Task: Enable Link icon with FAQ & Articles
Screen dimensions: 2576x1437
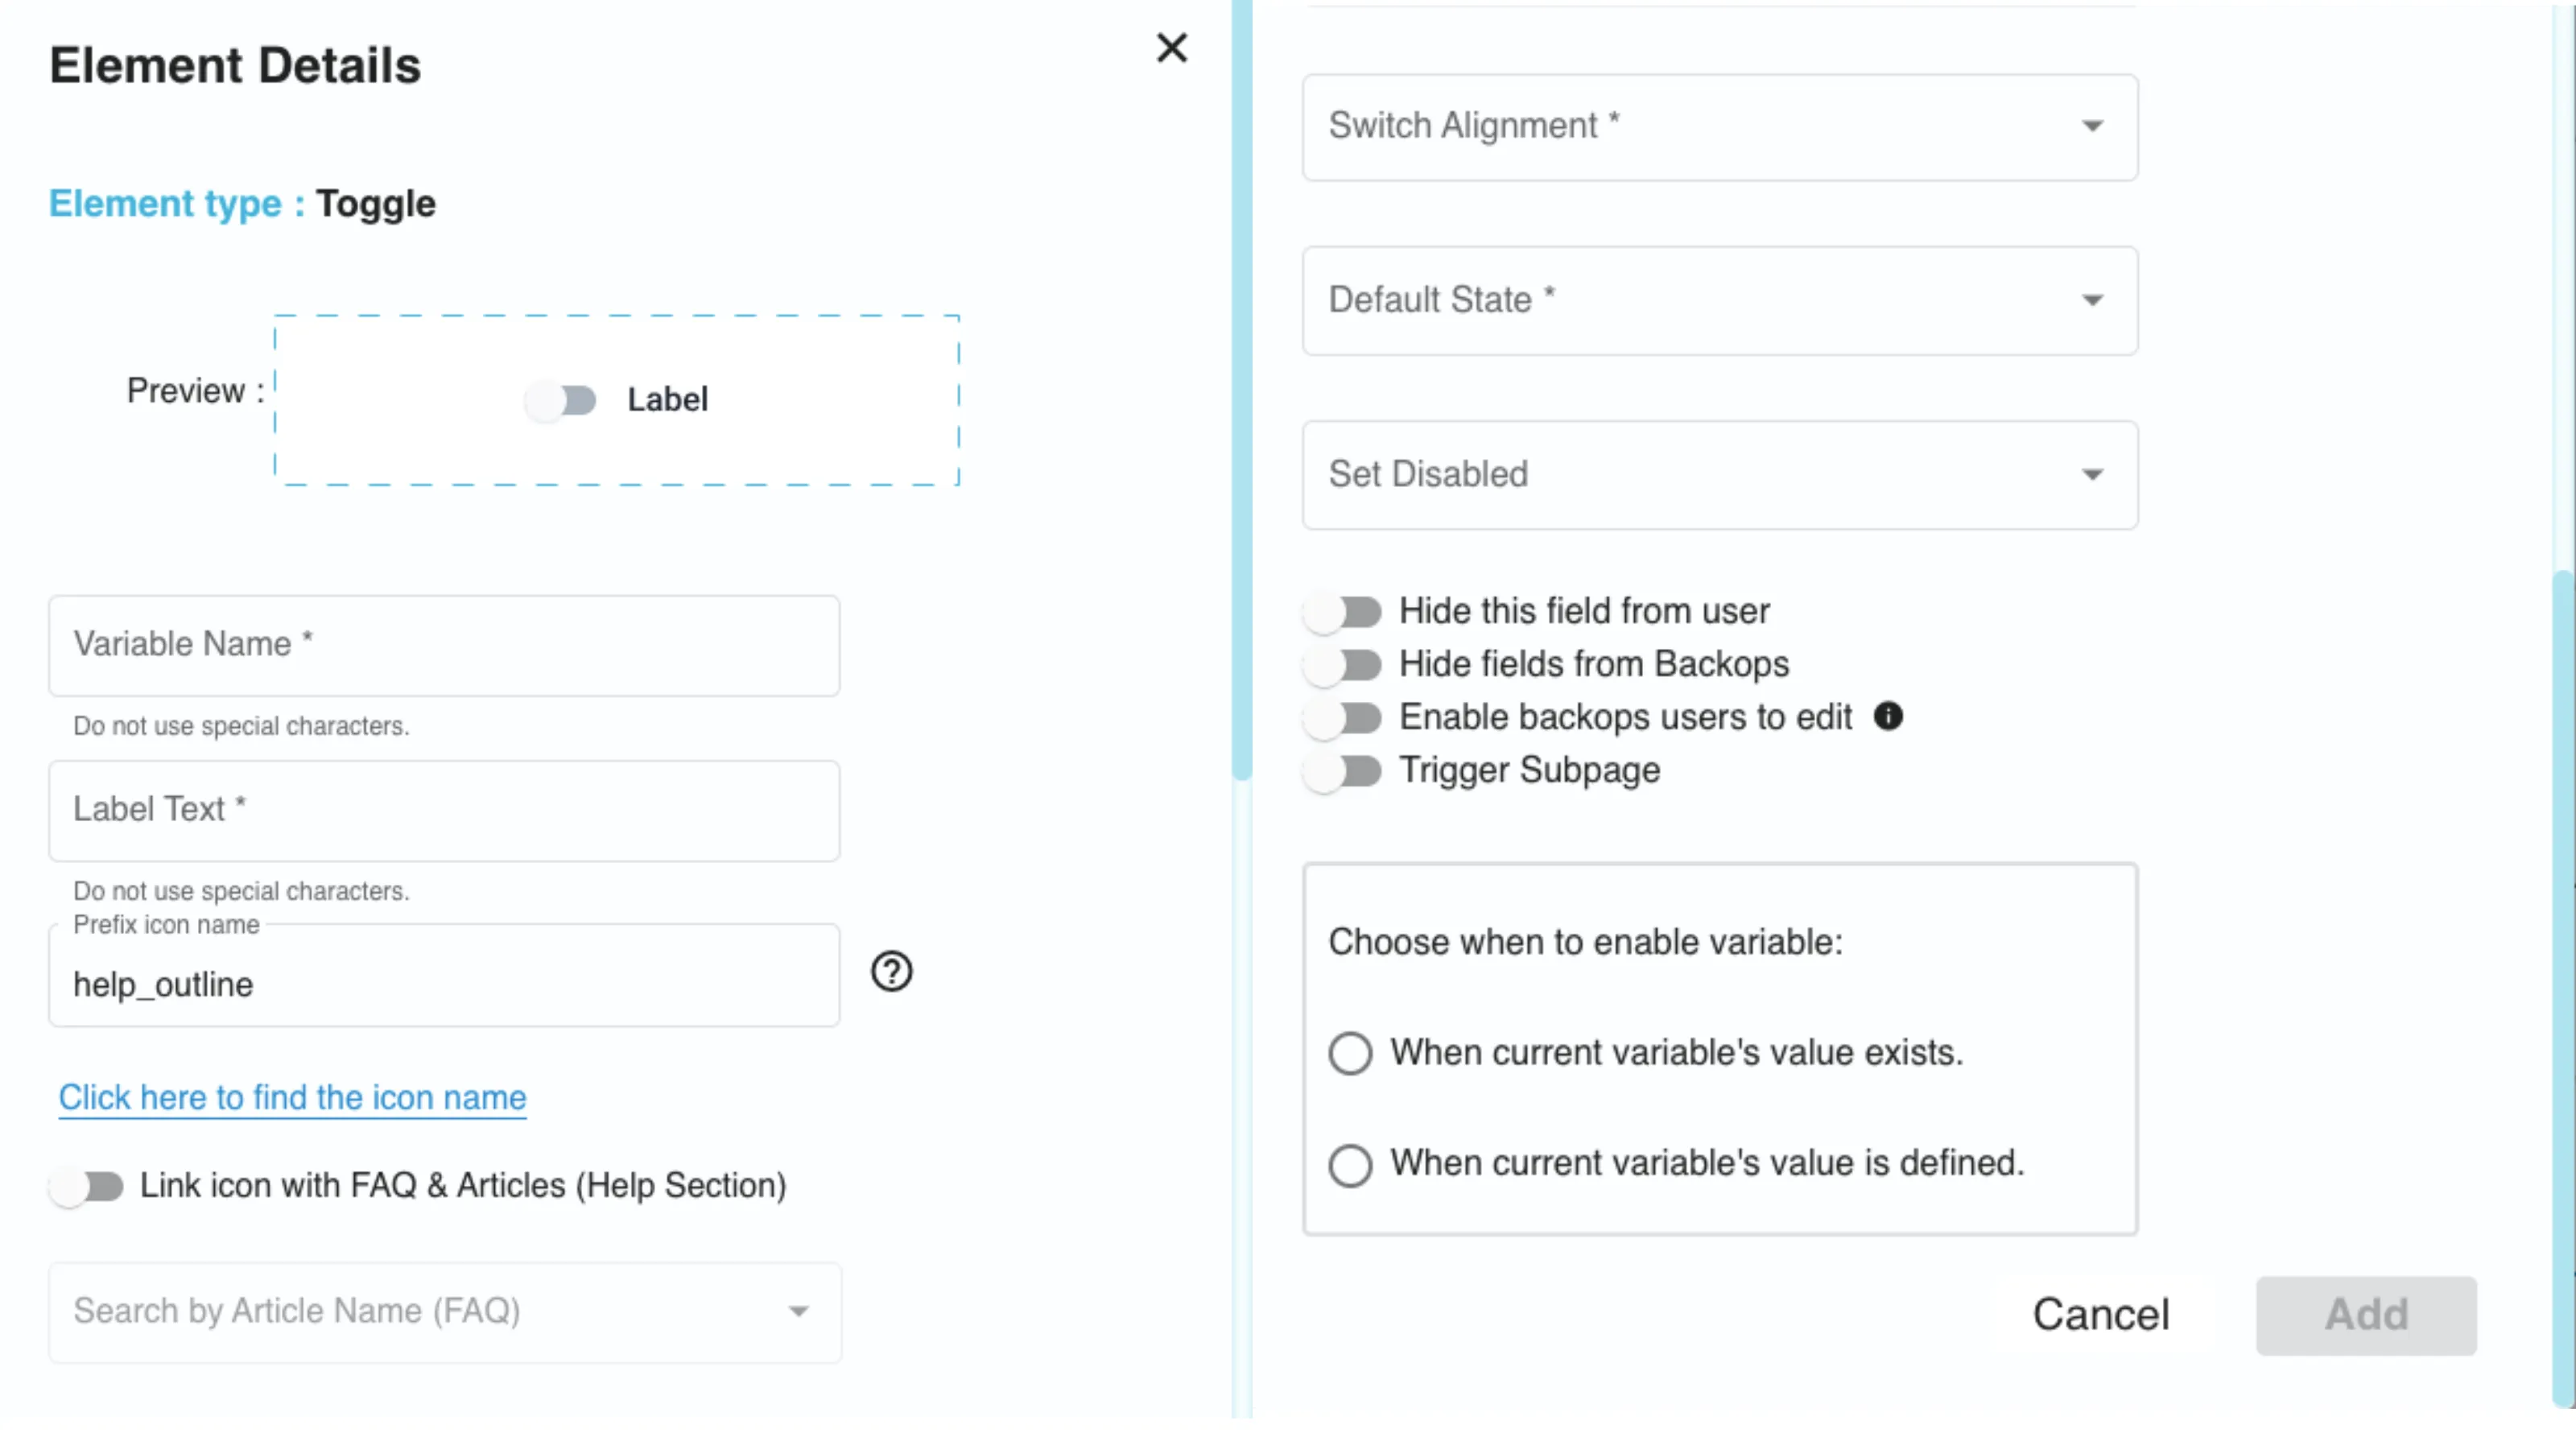Action: (x=86, y=1186)
